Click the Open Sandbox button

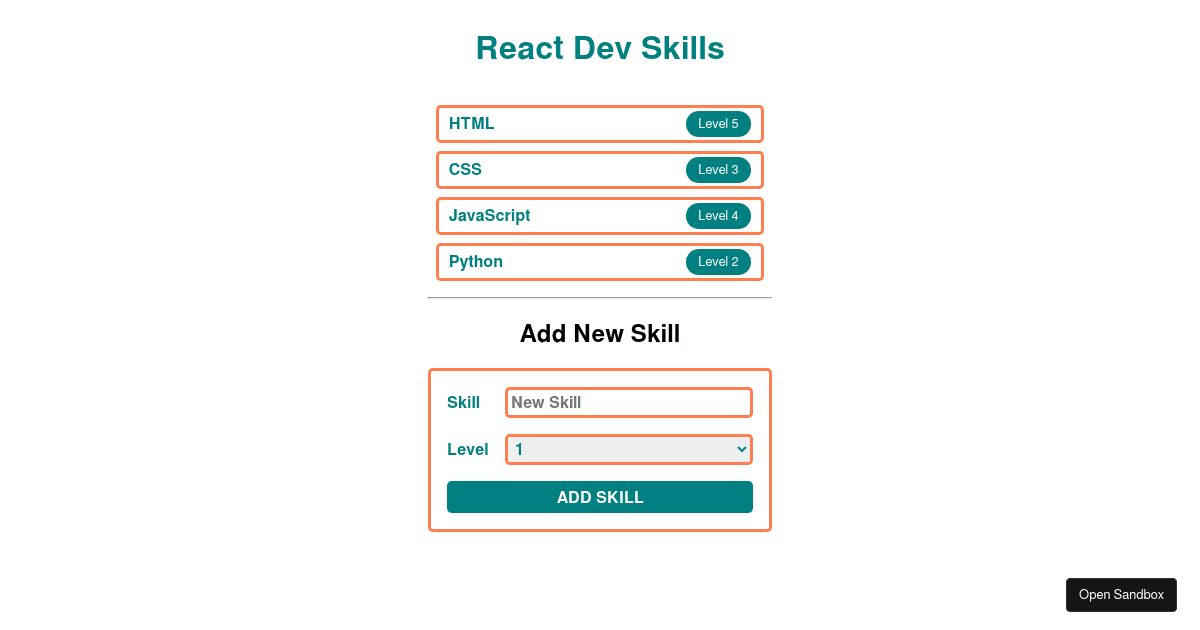pyautogui.click(x=1121, y=594)
